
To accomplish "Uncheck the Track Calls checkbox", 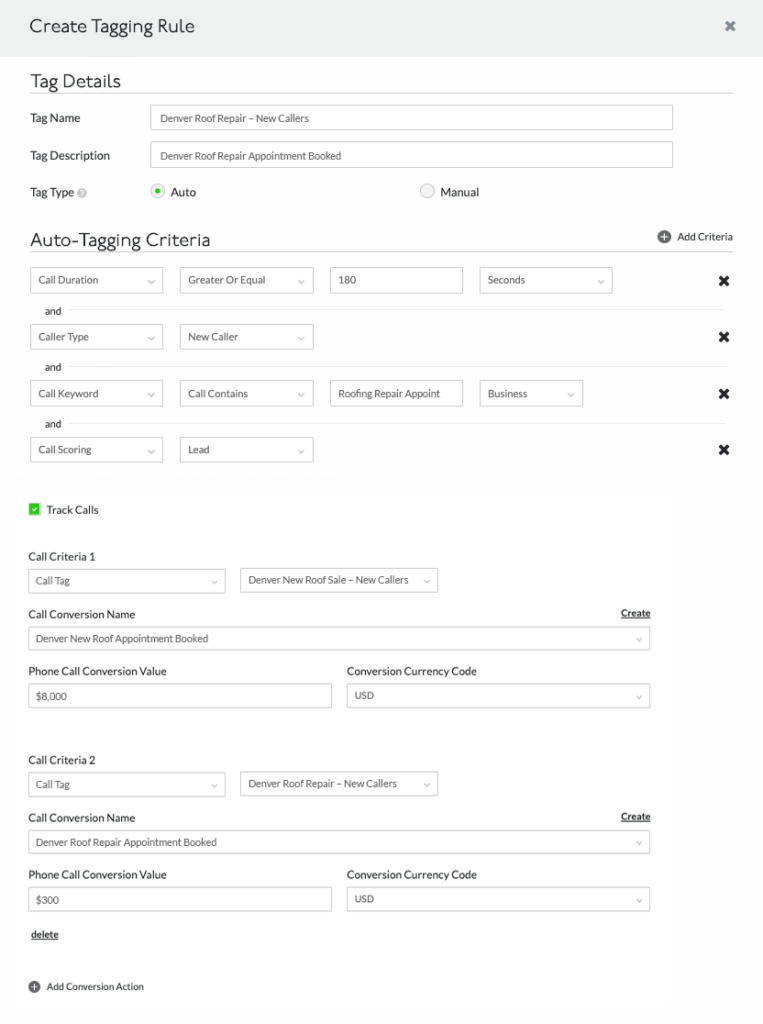I will [x=35, y=509].
